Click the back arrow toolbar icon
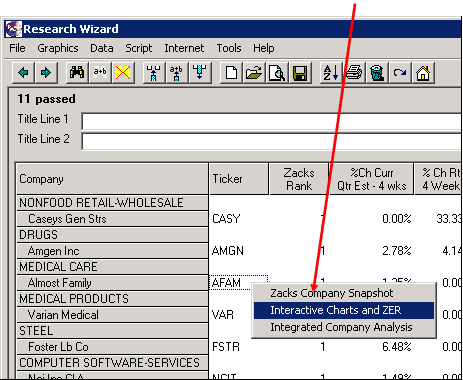This screenshot has width=463, height=380. (23, 72)
